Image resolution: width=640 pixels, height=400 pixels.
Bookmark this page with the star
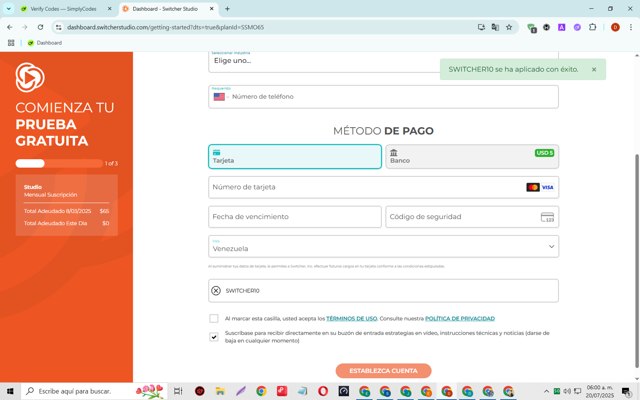[x=509, y=27]
